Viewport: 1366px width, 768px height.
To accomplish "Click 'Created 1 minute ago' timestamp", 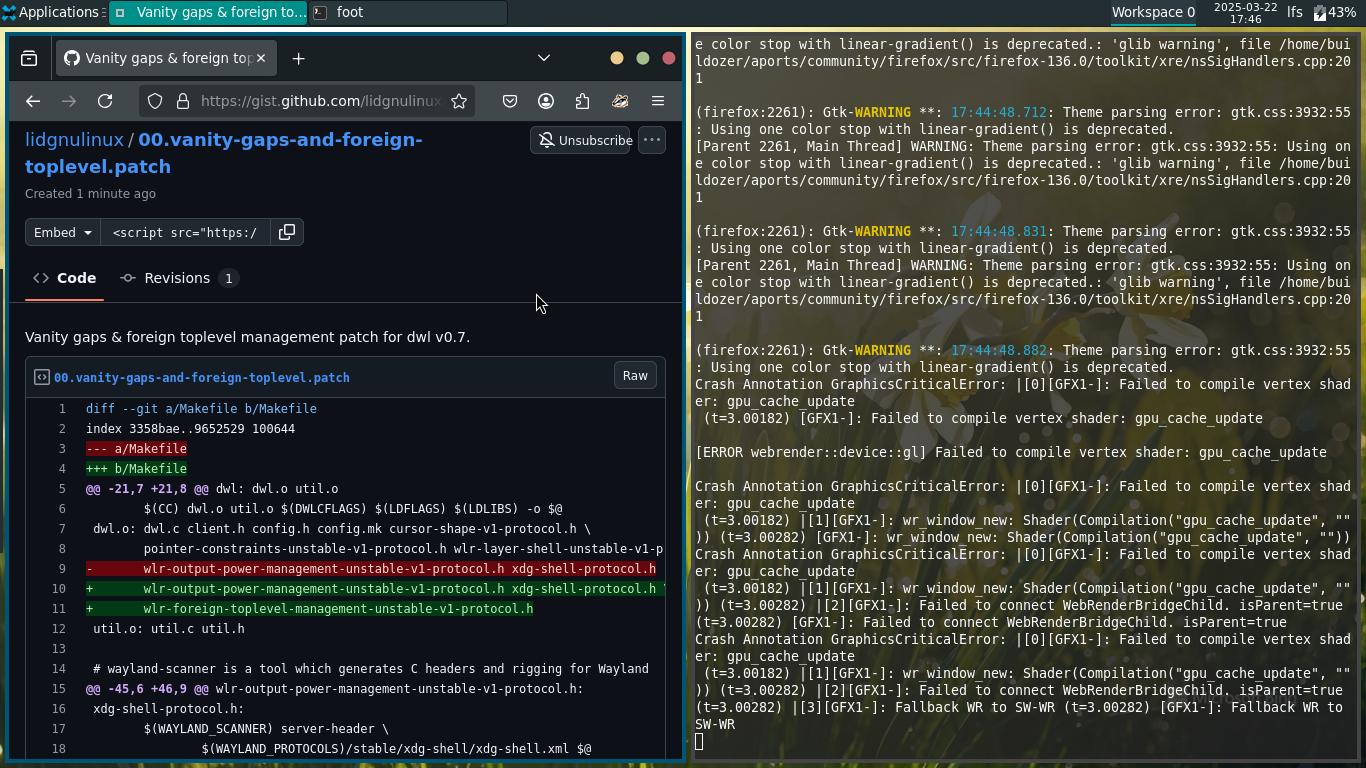I will click(90, 194).
